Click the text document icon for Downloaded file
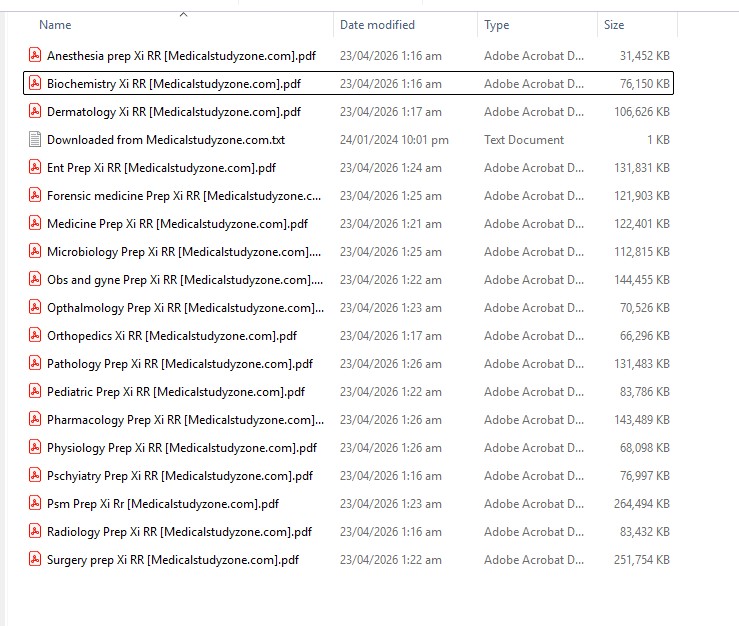The width and height of the screenshot is (739, 626). [x=35, y=140]
